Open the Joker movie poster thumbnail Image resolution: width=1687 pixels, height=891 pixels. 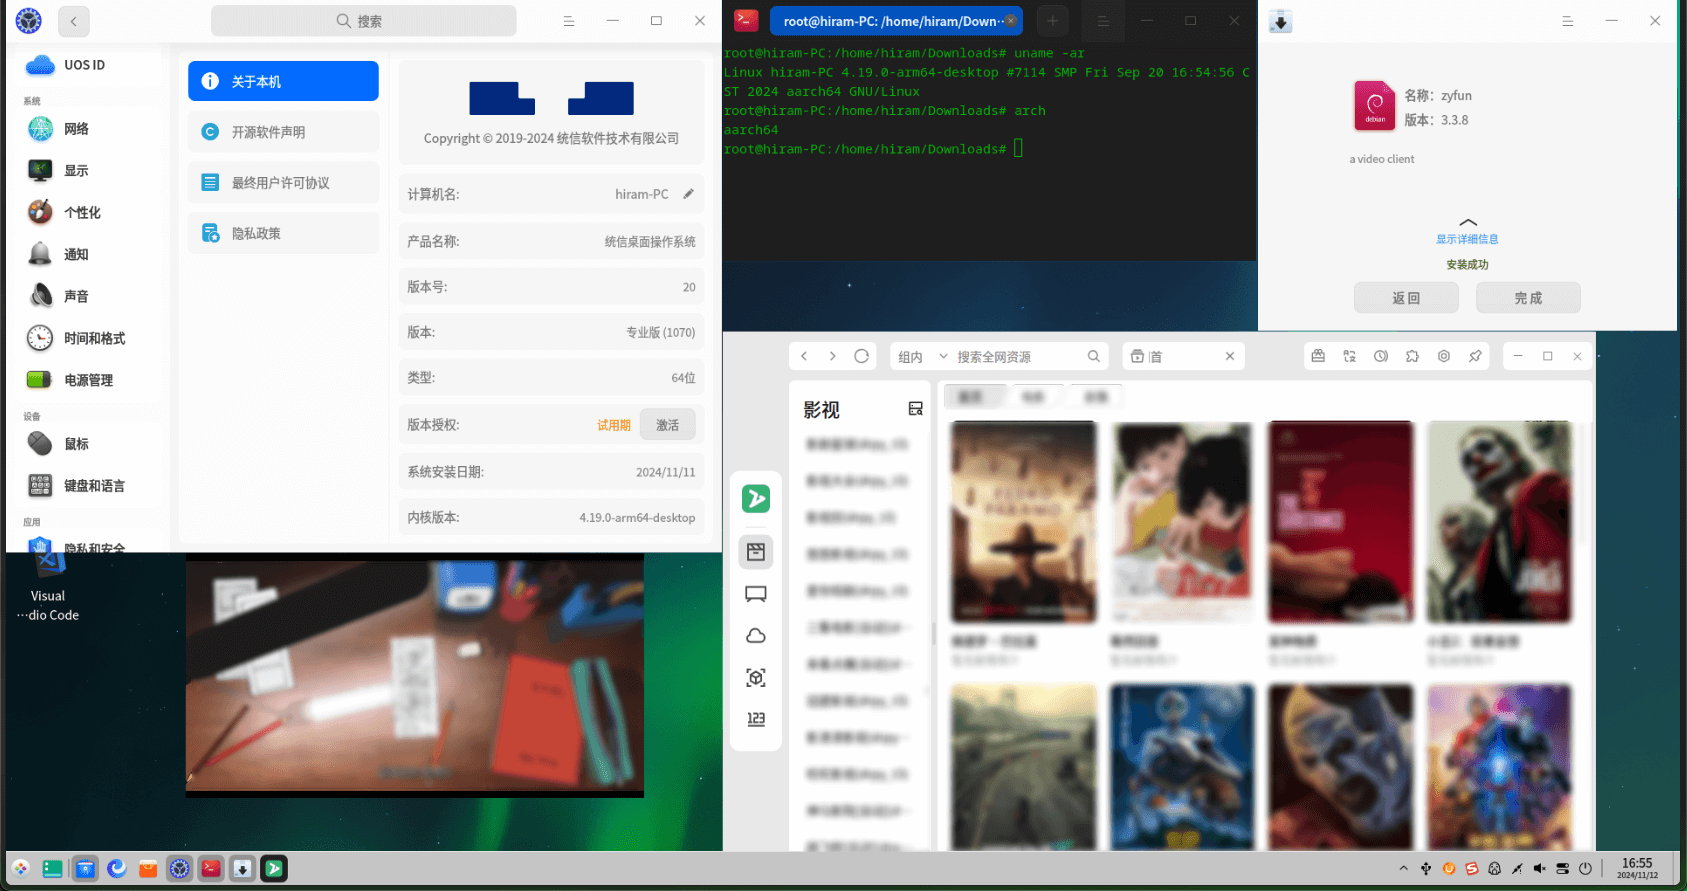(1499, 522)
